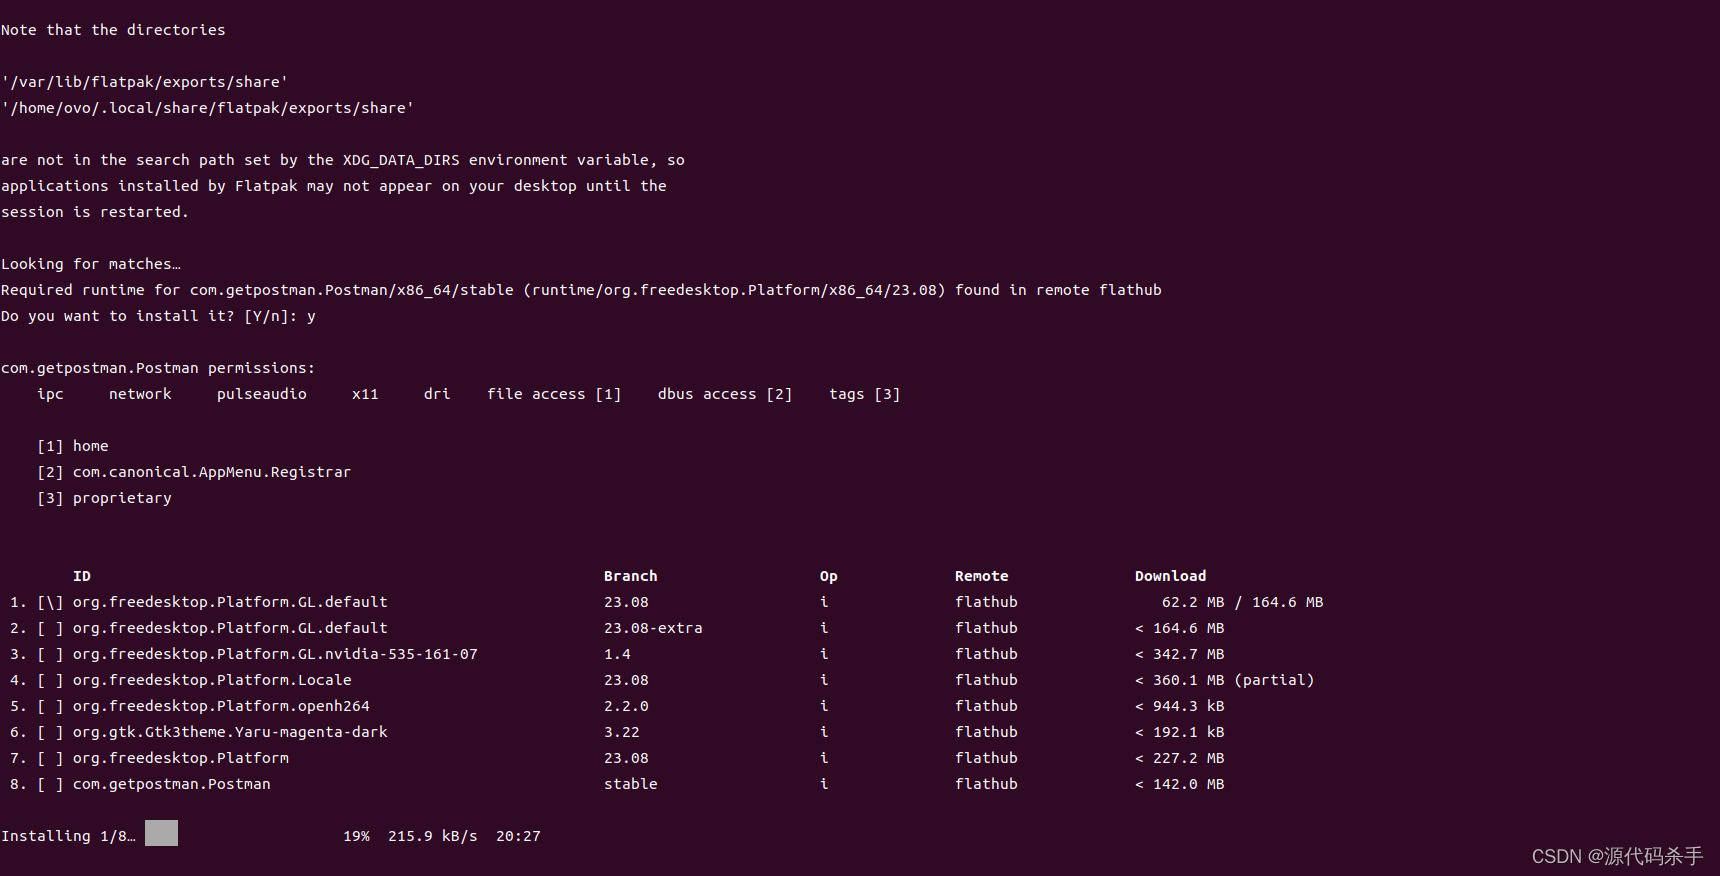The image size is (1720, 876).
Task: Click the '23.08-extra' branch value
Action: [x=653, y=628]
